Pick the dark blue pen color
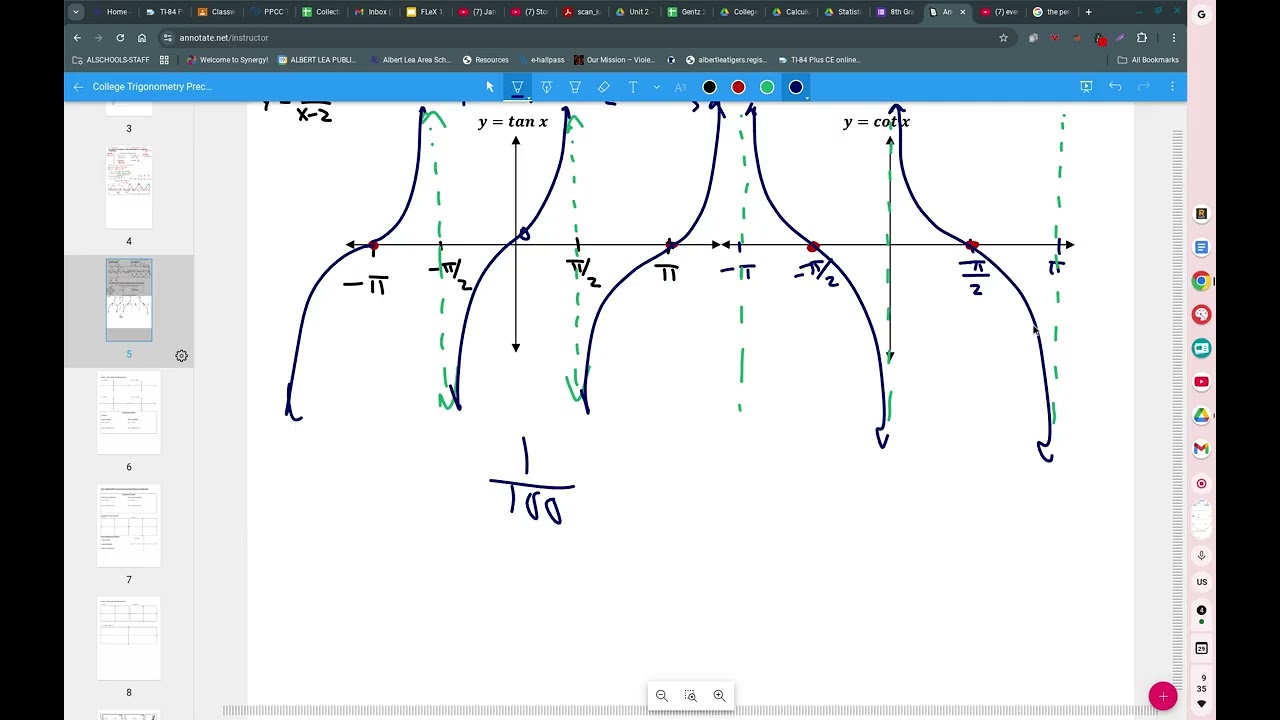The width and height of the screenshot is (1280, 720). tap(796, 87)
